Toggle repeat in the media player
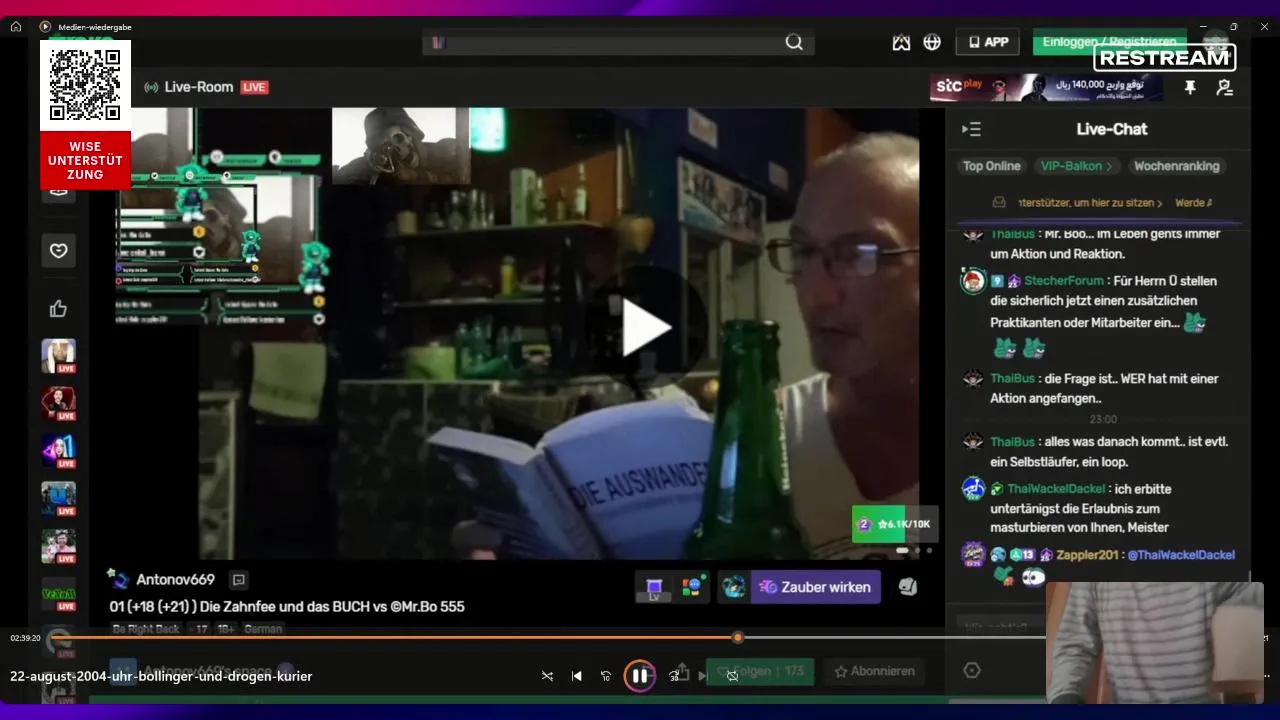Viewport: 1280px width, 720px height. tap(732, 676)
